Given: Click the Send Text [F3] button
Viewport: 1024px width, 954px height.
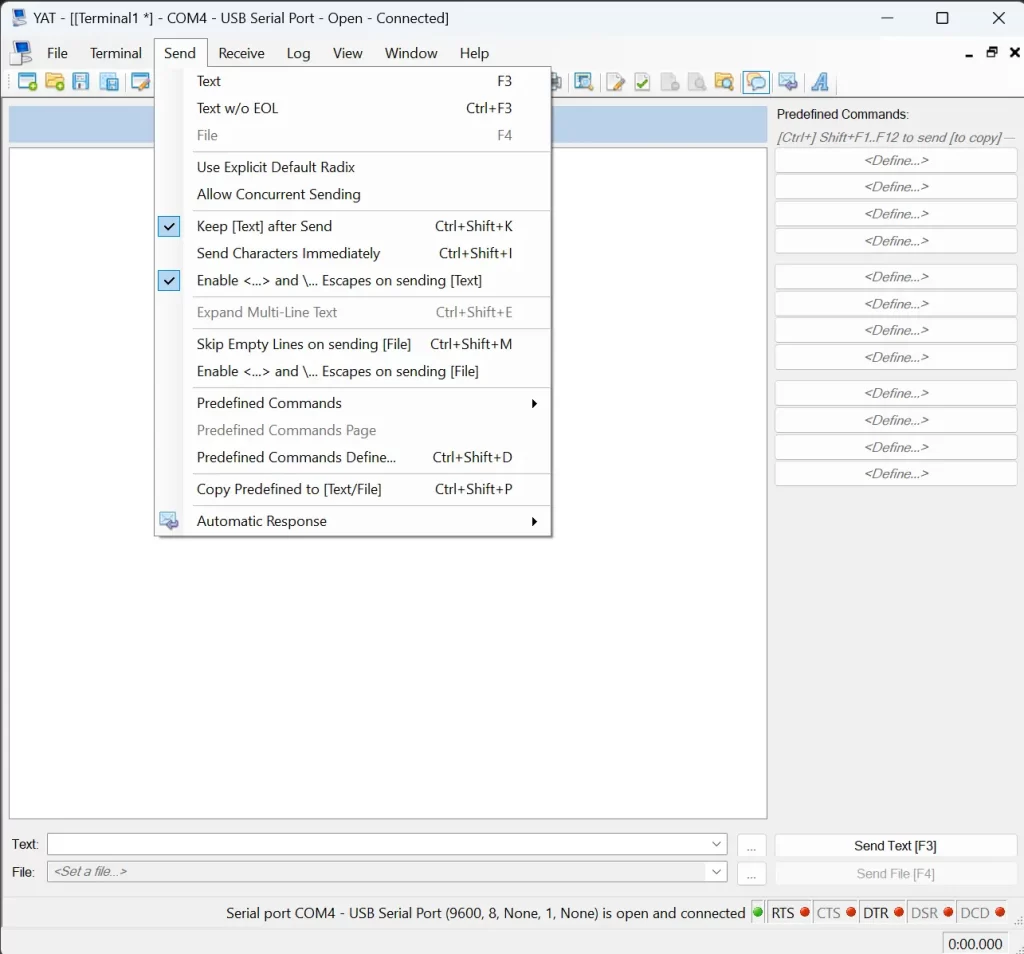Looking at the screenshot, I should (895, 846).
